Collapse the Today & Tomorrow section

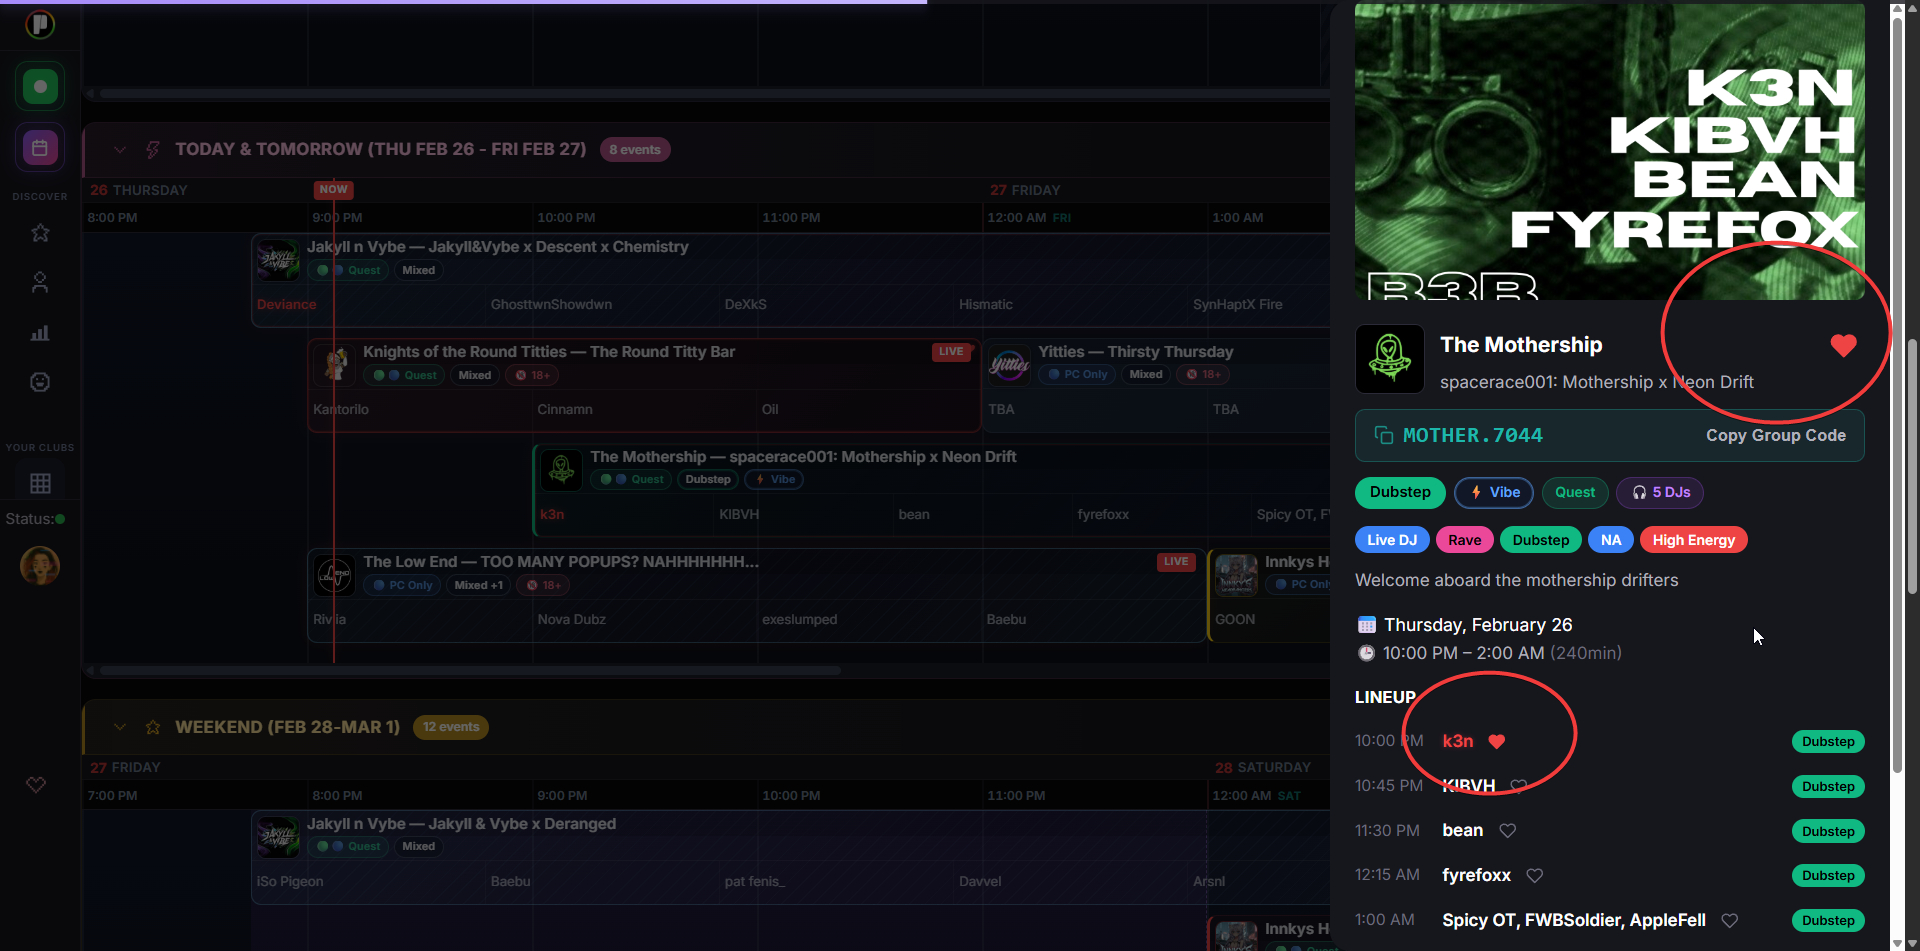tap(120, 150)
